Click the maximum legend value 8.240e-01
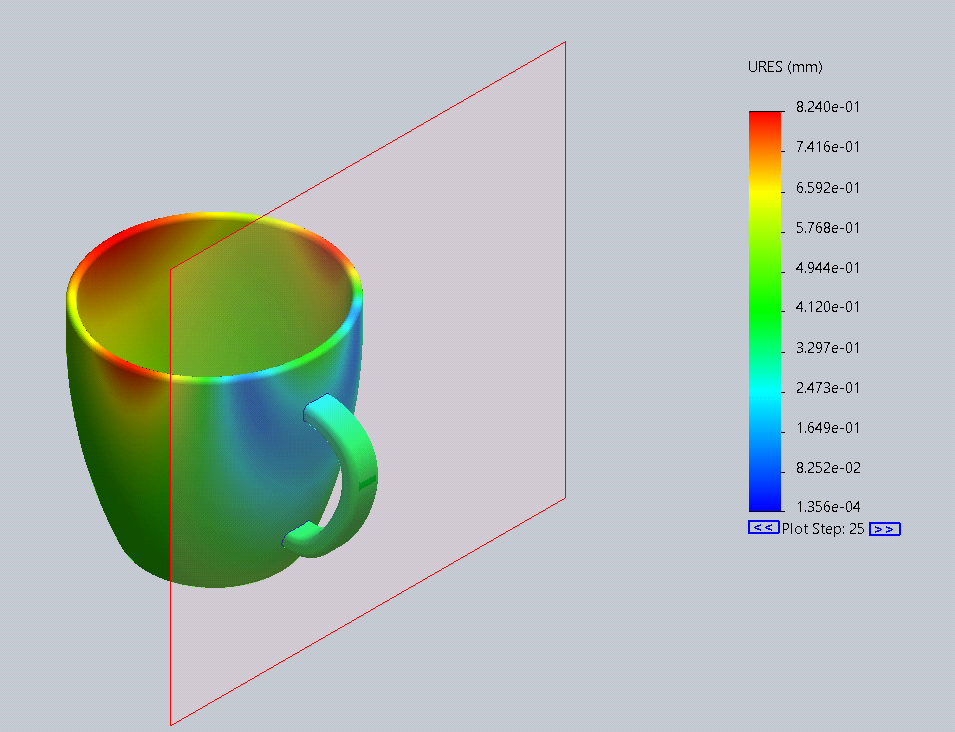 coord(828,107)
